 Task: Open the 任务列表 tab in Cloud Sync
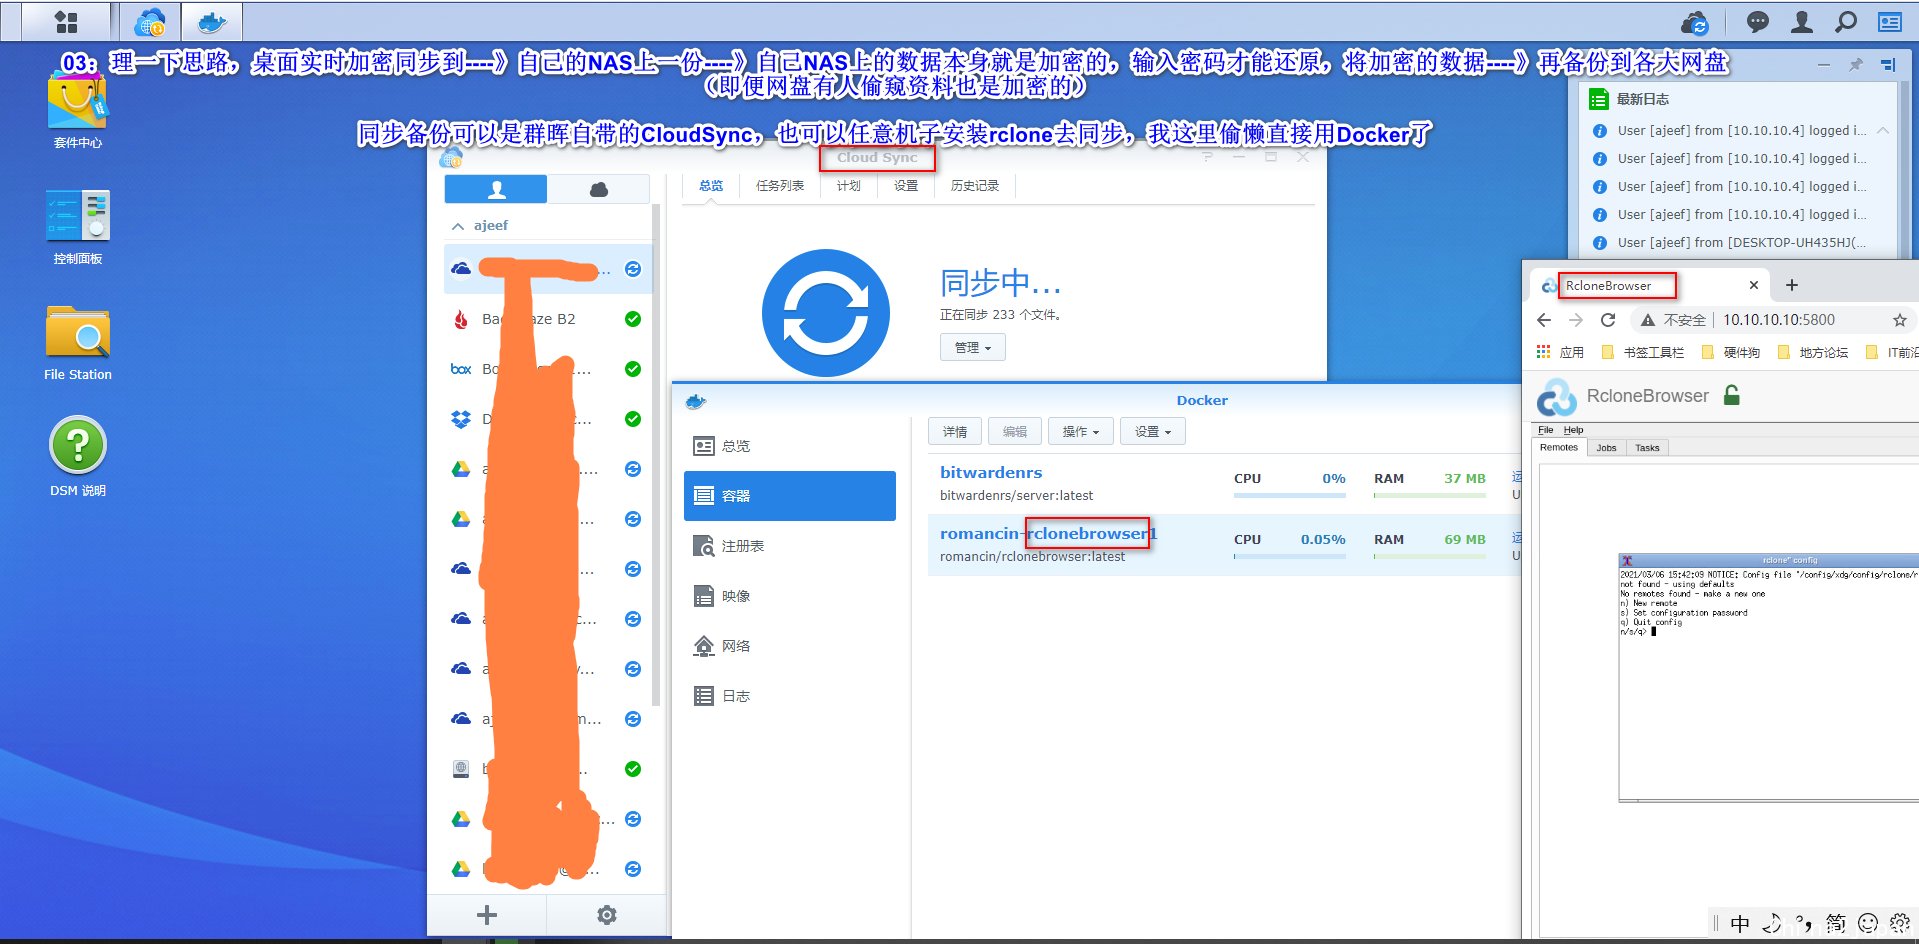780,186
